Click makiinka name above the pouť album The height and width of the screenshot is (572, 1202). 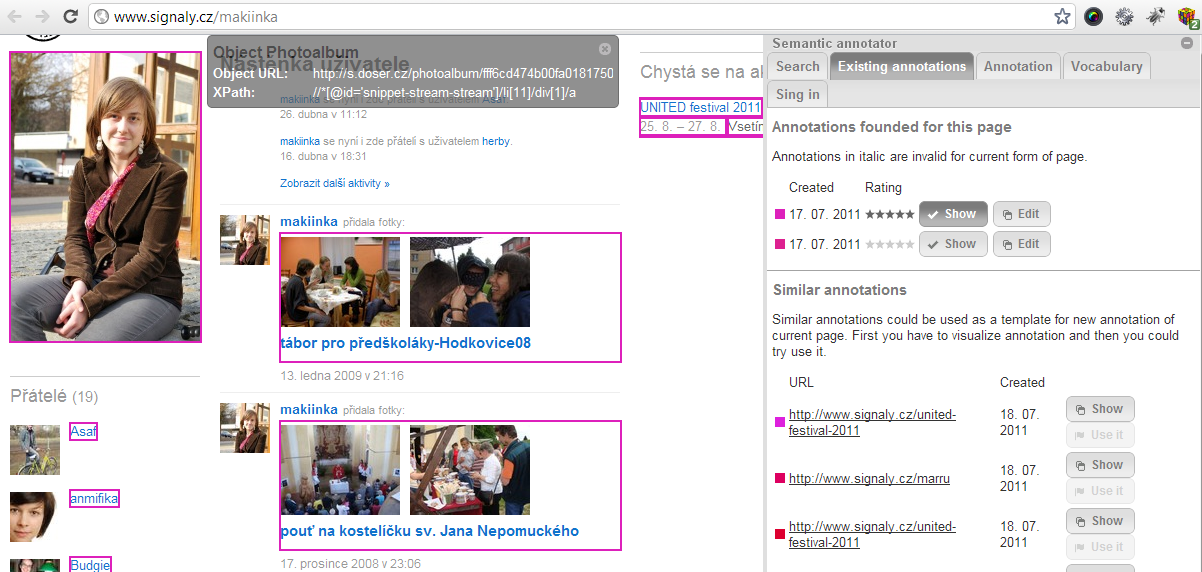click(x=308, y=409)
